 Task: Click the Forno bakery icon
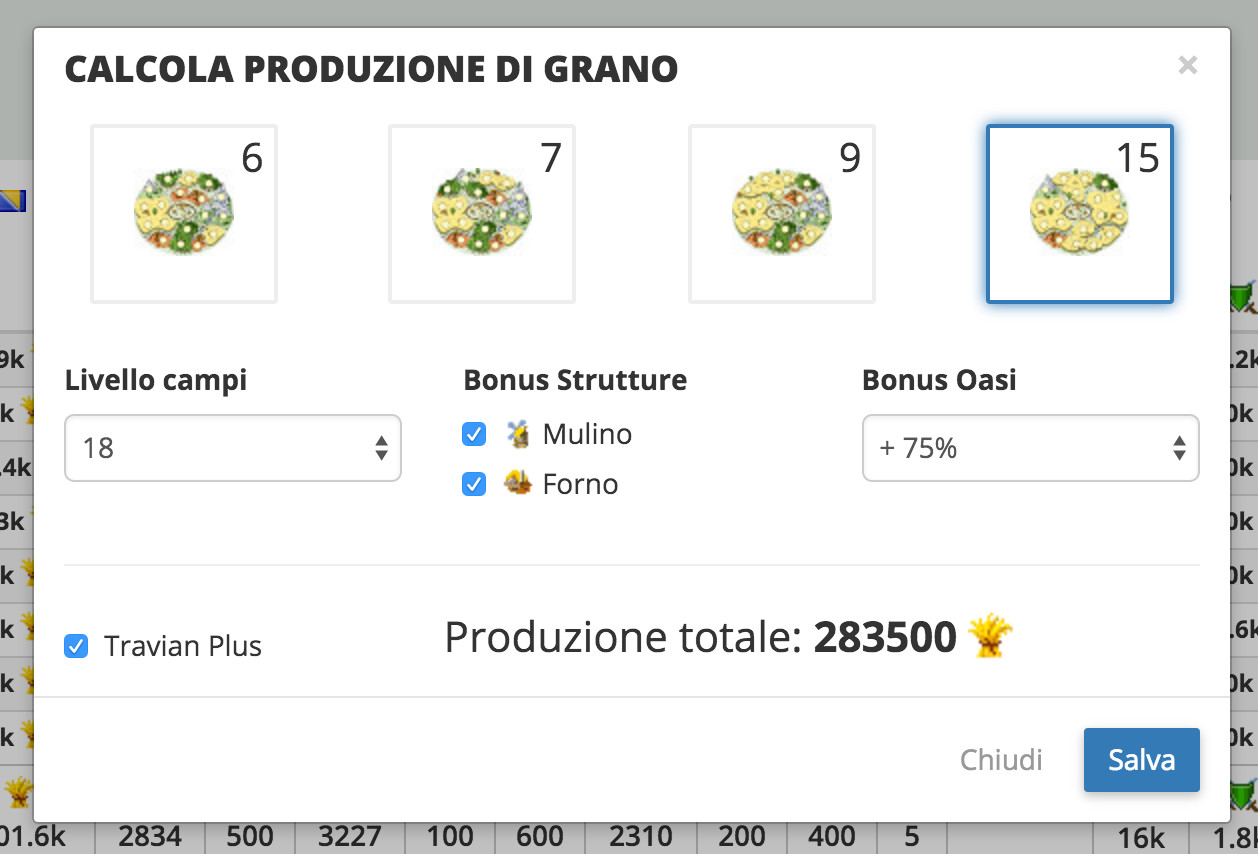coord(517,484)
